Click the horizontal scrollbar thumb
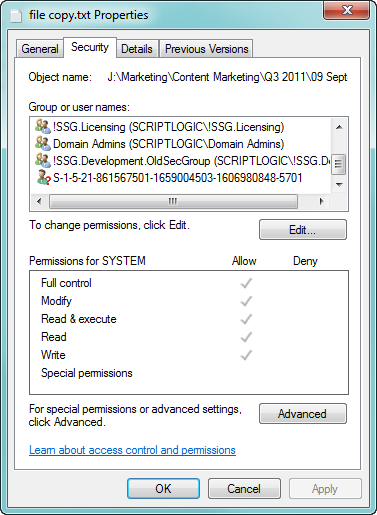The image size is (377, 515). tap(173, 201)
